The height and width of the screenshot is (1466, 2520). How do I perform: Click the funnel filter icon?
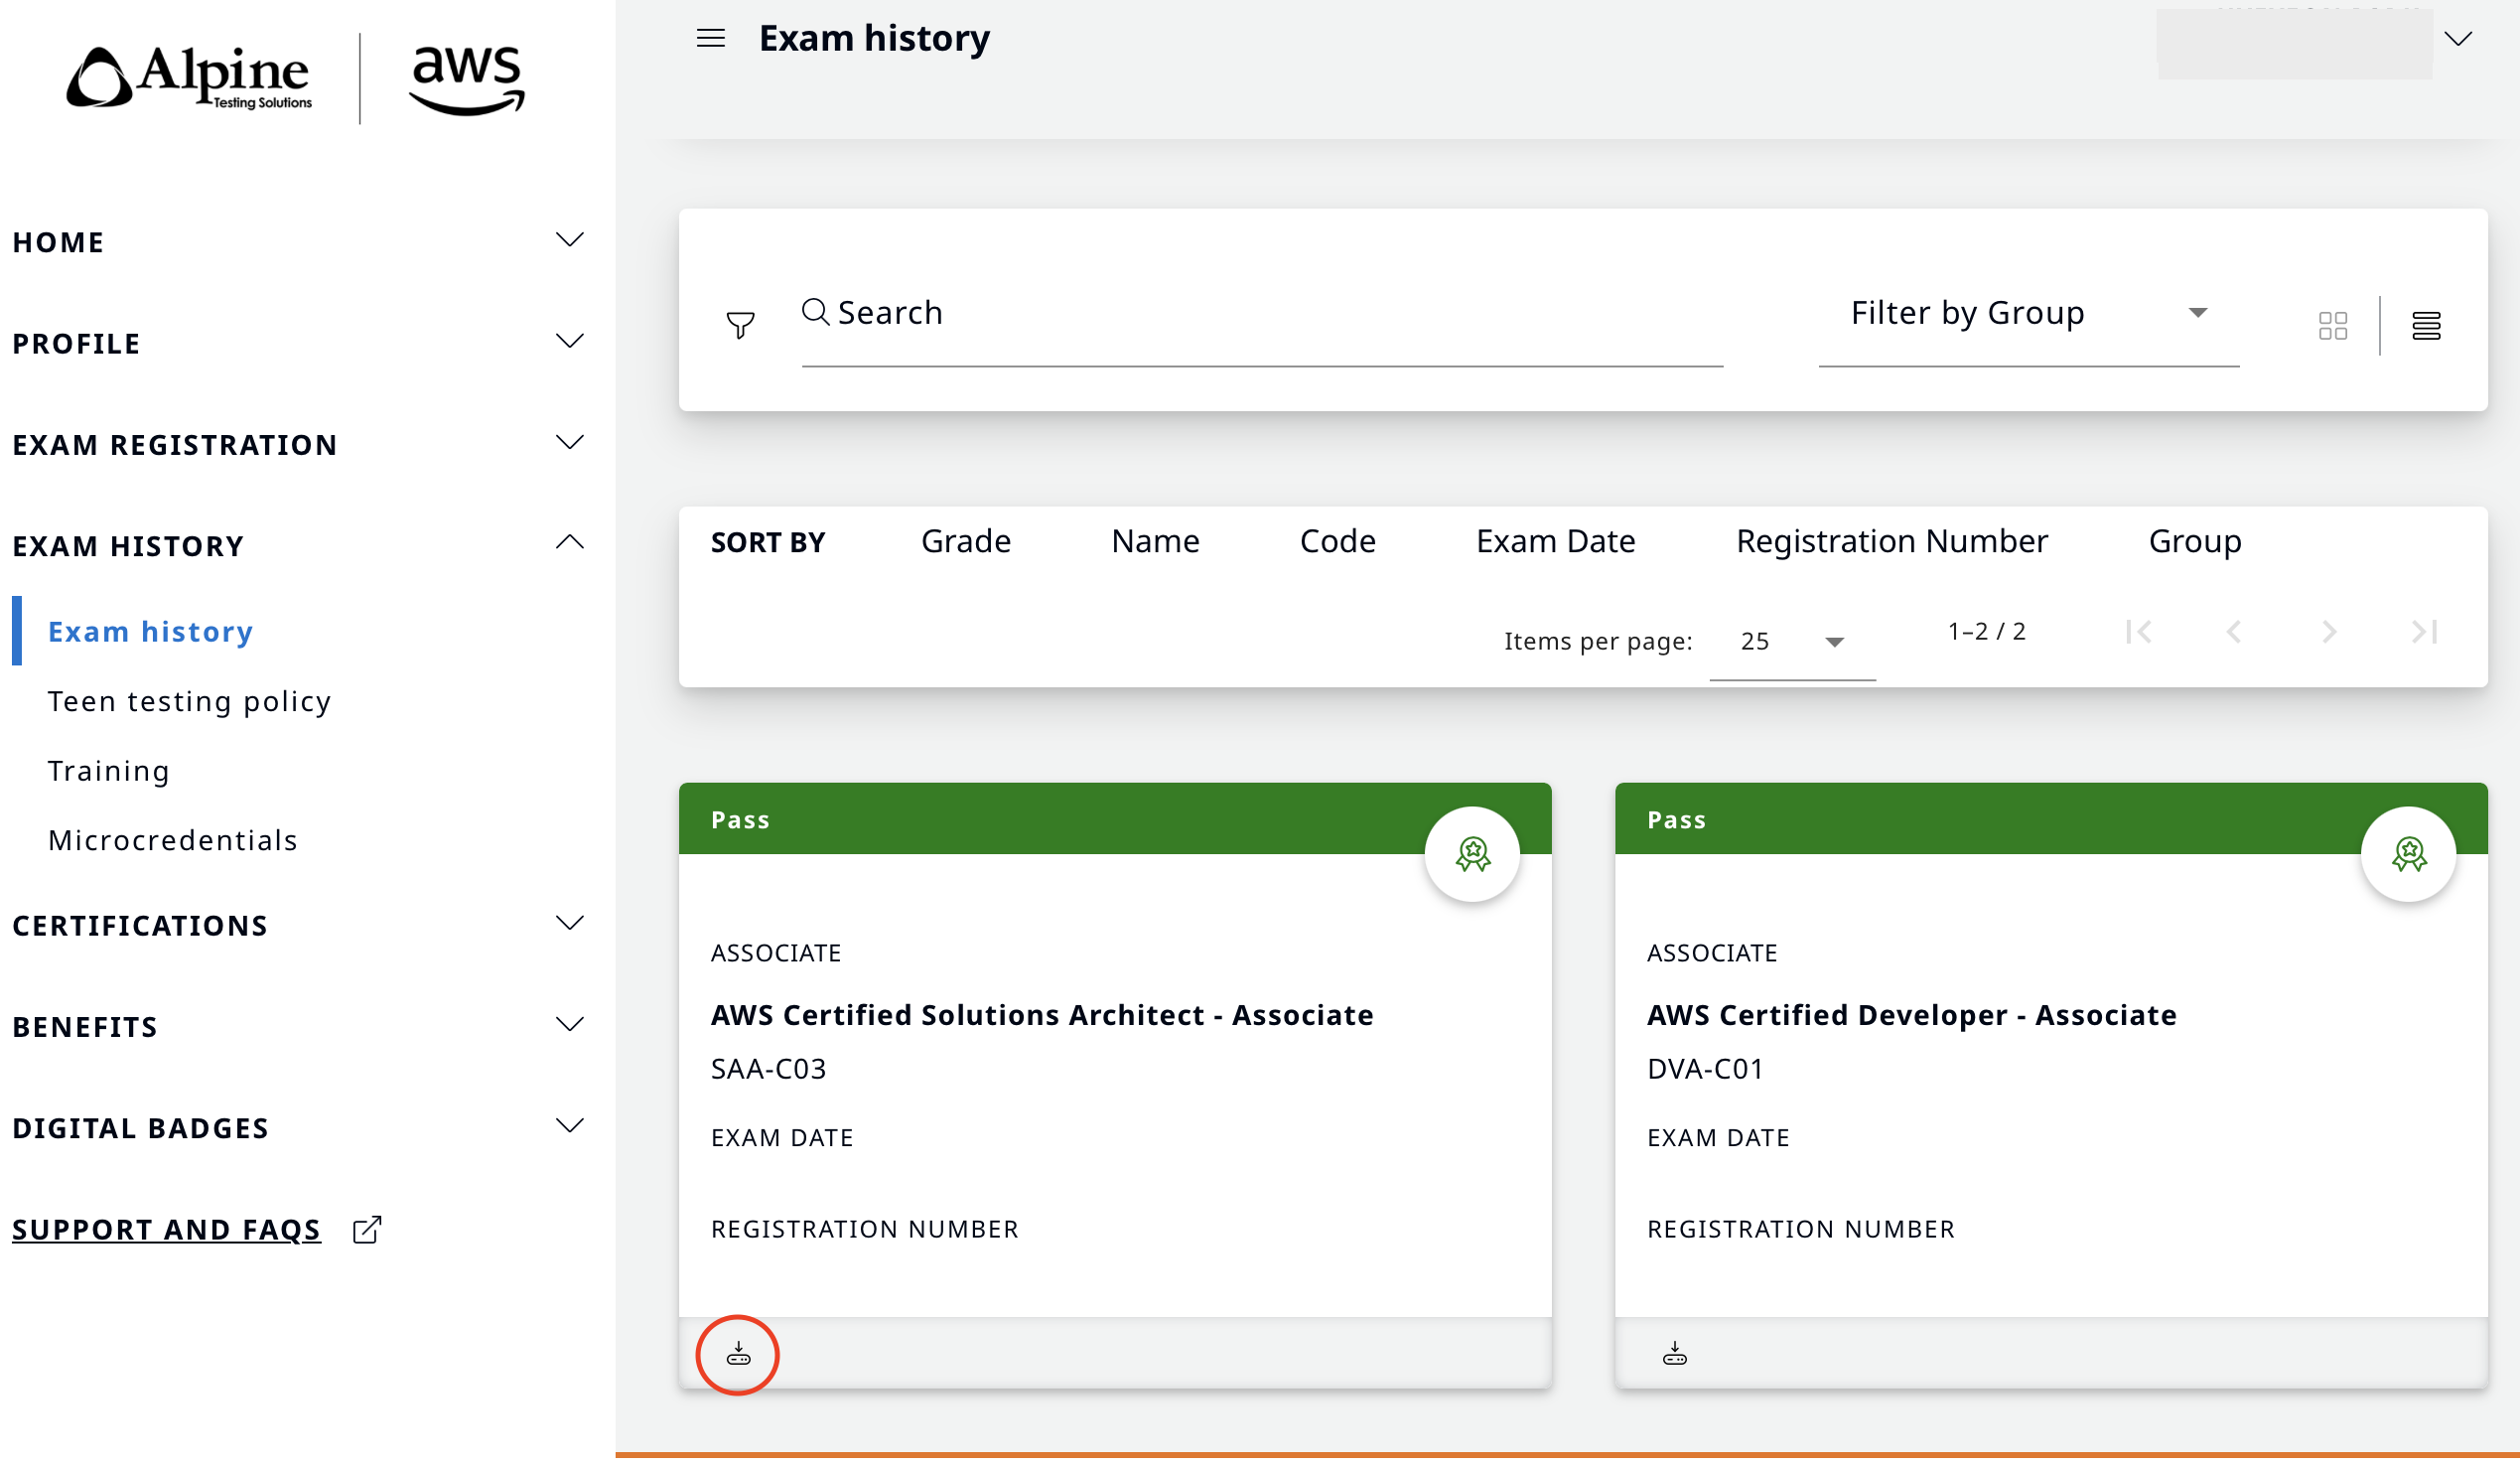click(740, 325)
